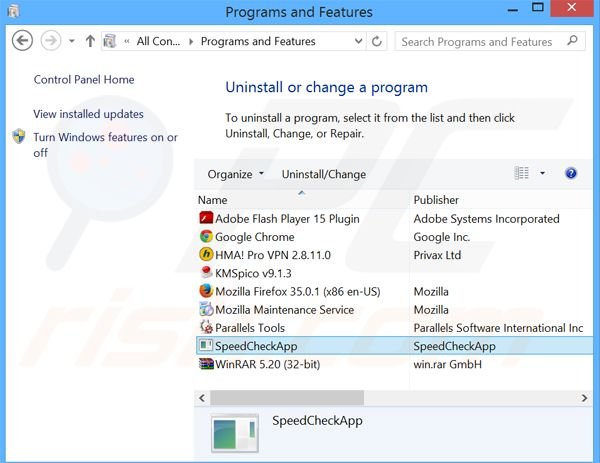Click the Adobe Flash Player icon
Image resolution: width=600 pixels, height=463 pixels.
coord(206,219)
